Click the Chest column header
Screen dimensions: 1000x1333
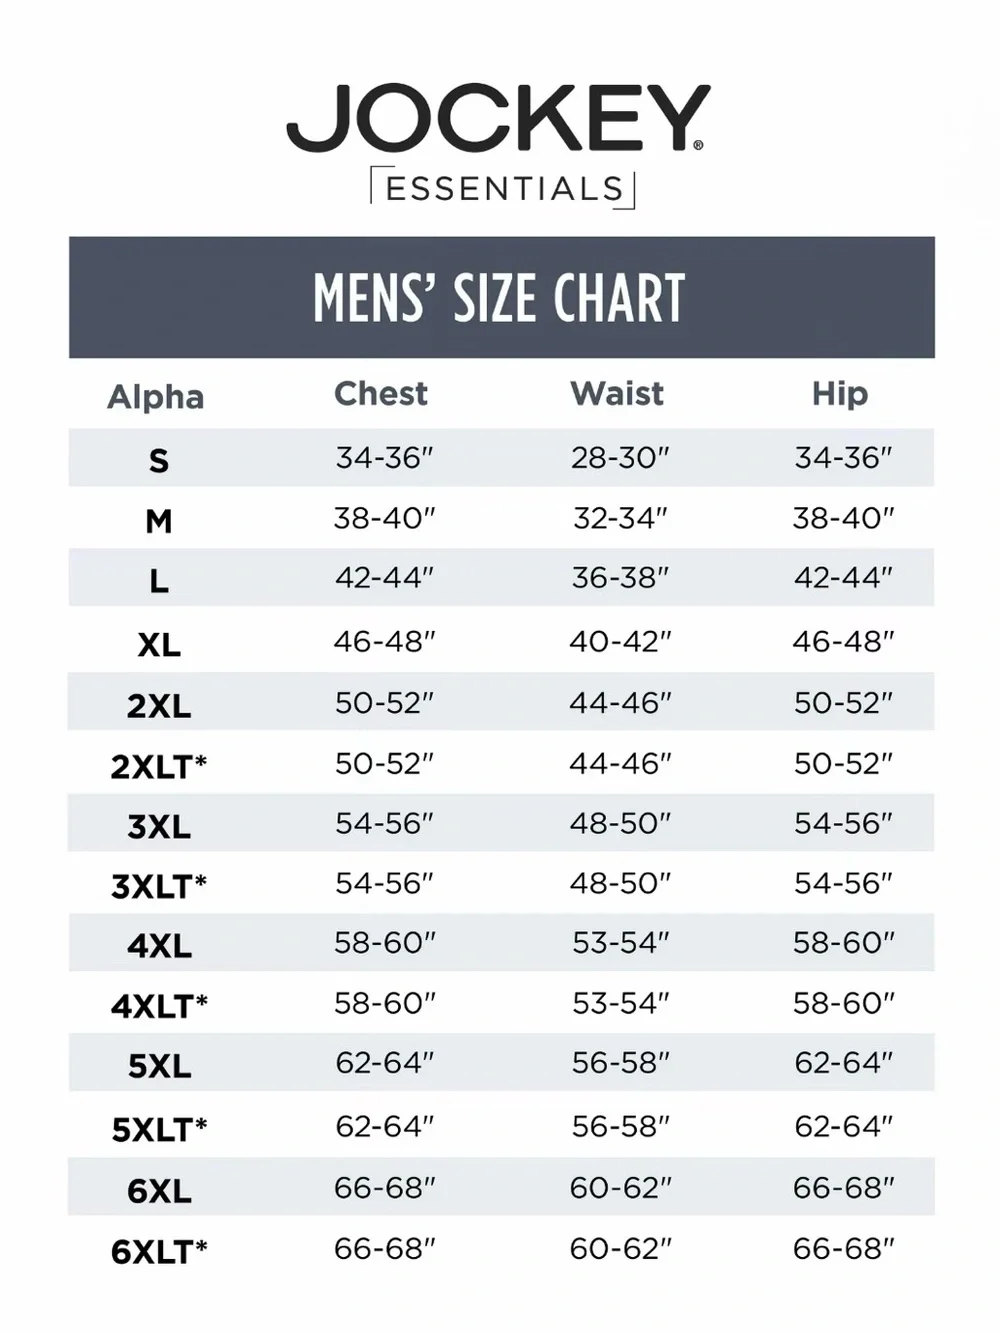pos(381,393)
